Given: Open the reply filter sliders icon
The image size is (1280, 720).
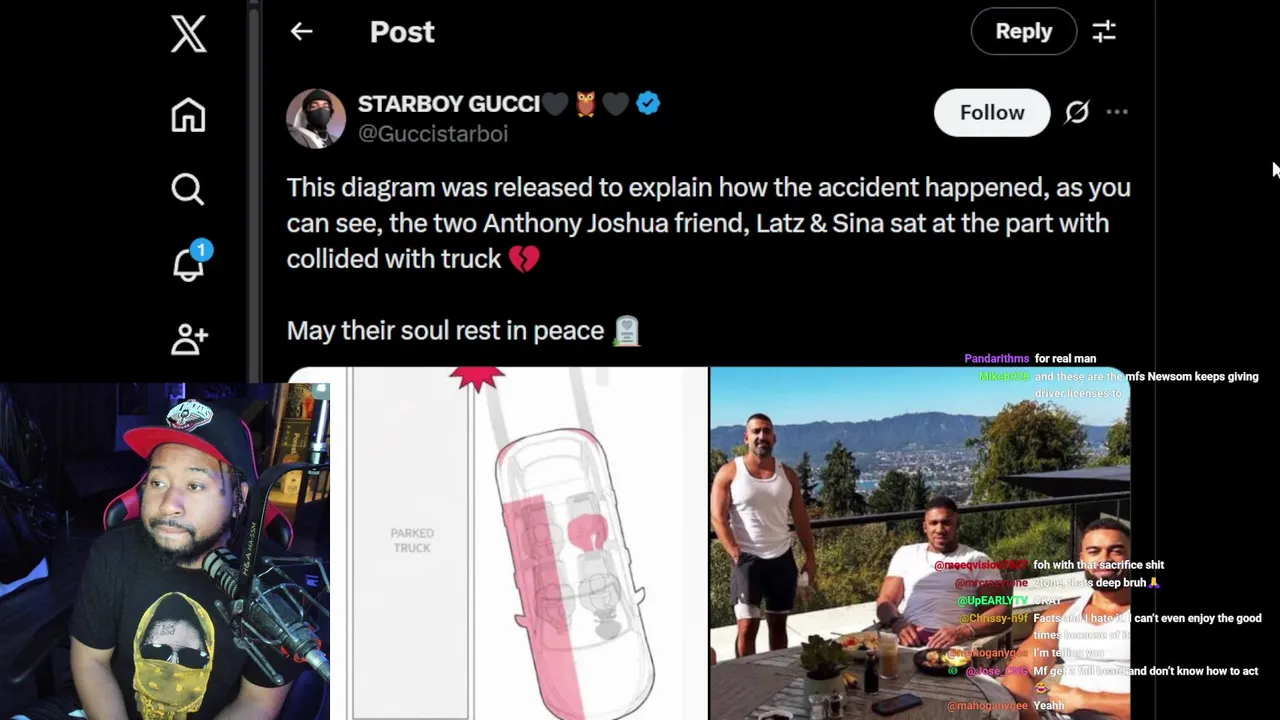Looking at the screenshot, I should click(1104, 32).
